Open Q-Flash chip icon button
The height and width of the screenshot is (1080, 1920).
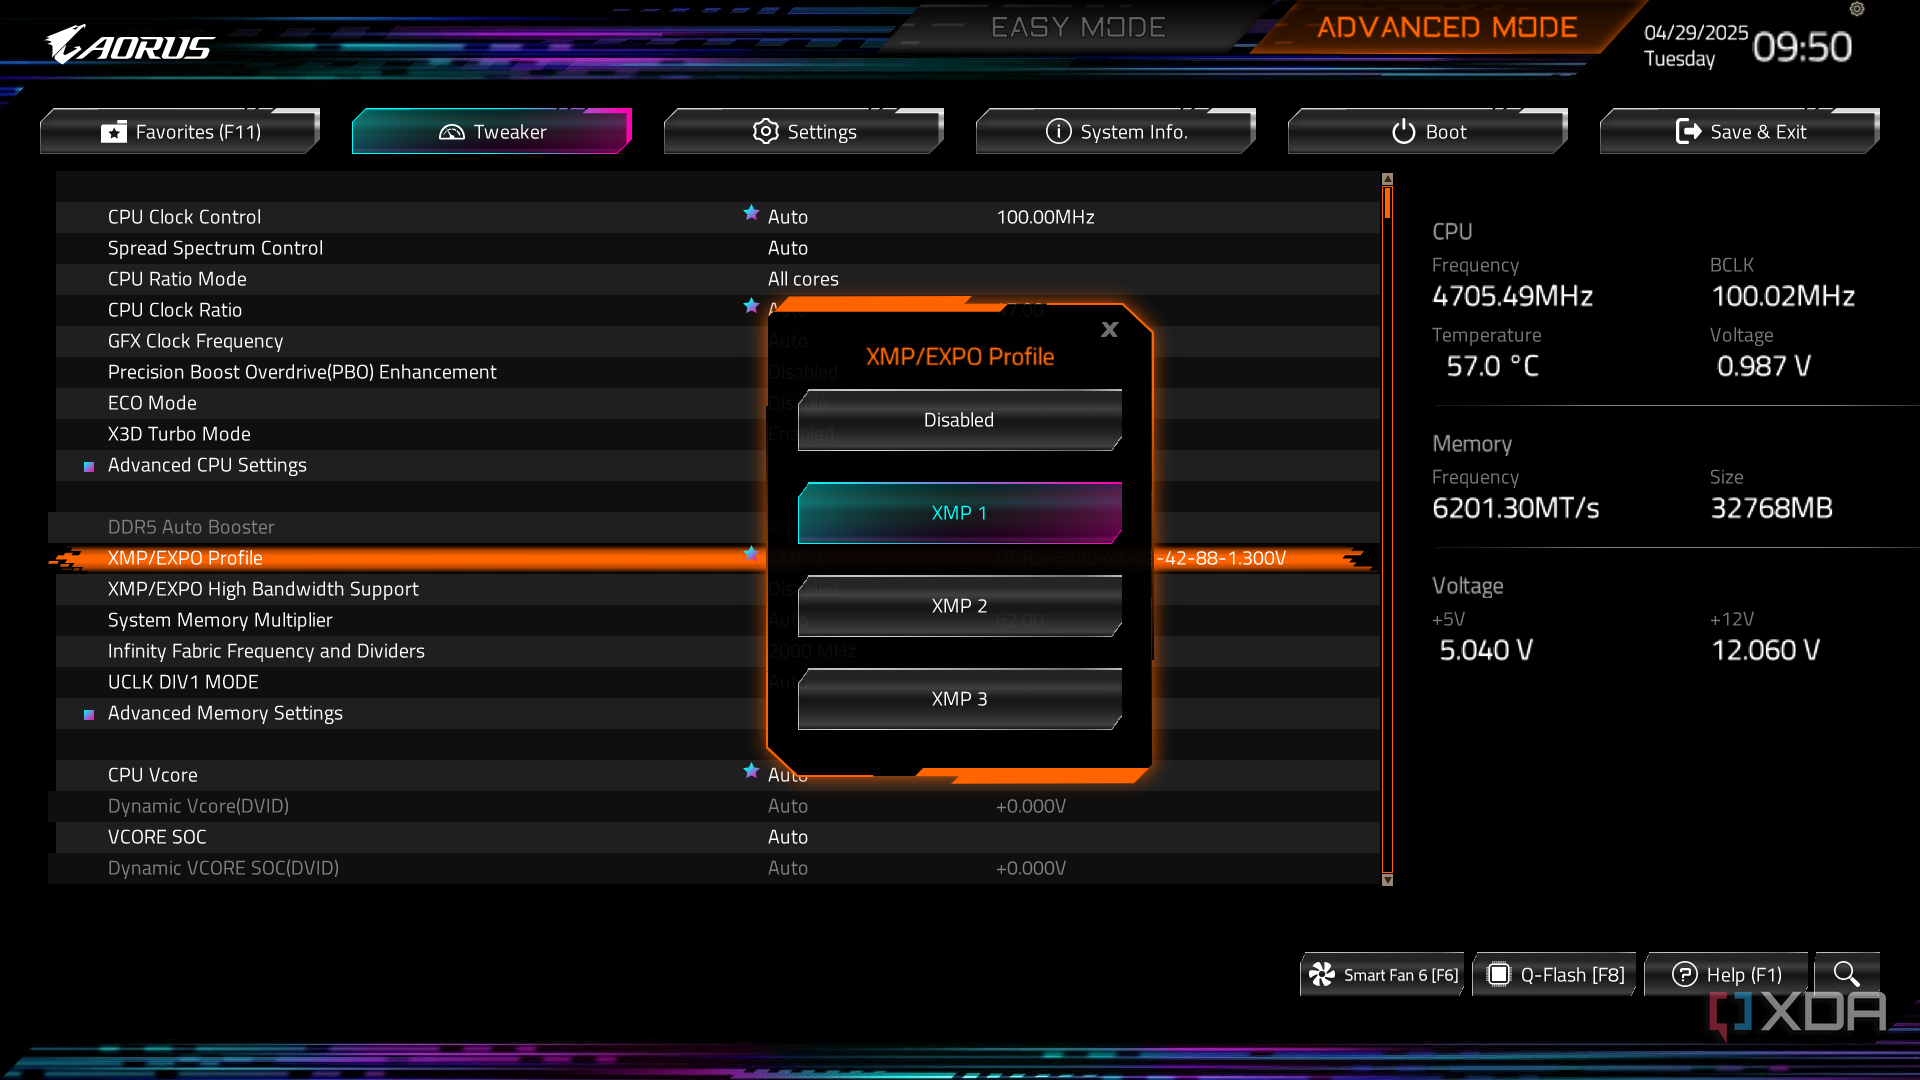point(1498,975)
